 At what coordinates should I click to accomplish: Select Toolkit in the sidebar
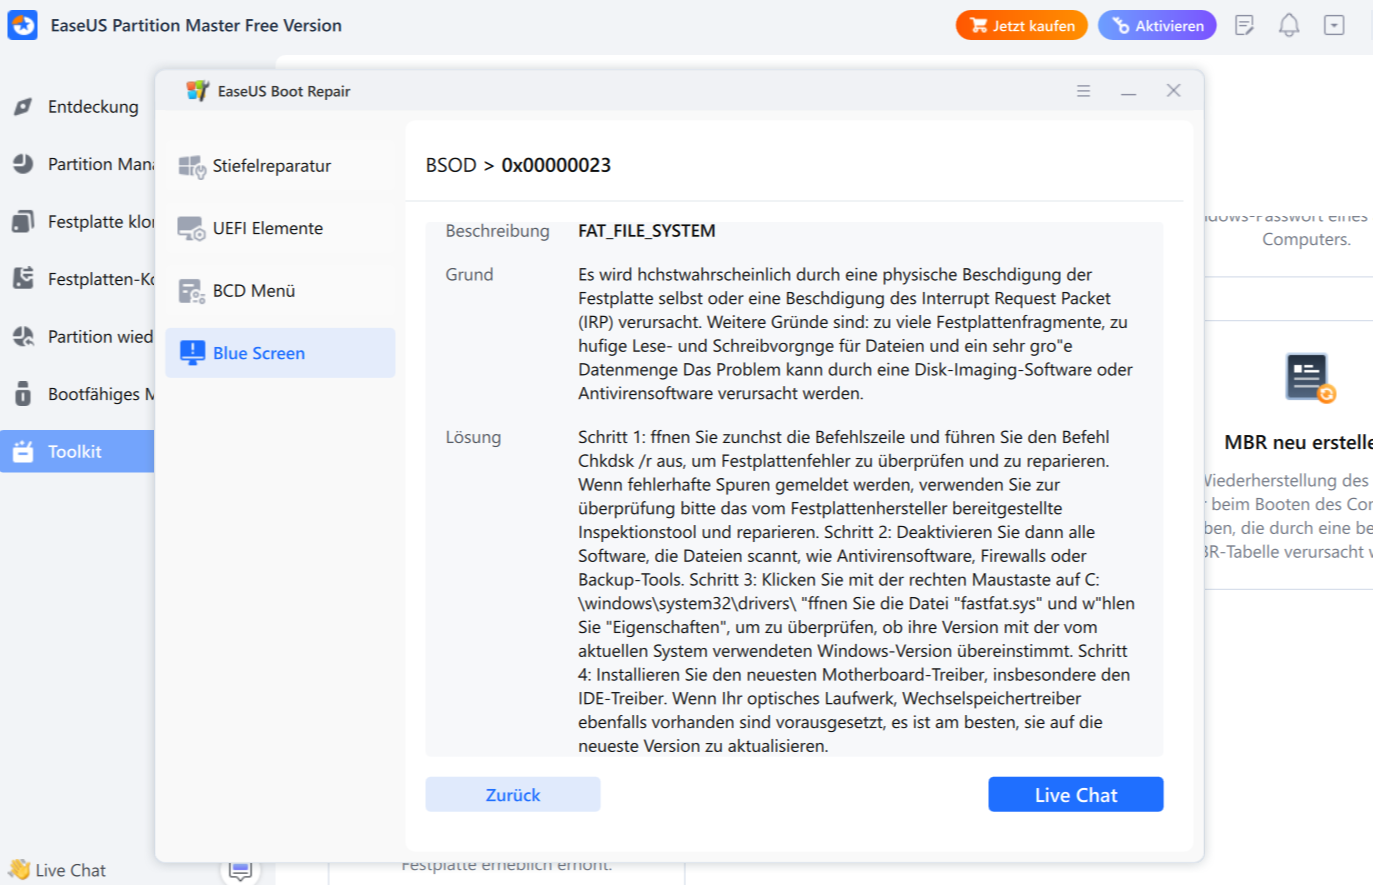click(75, 451)
